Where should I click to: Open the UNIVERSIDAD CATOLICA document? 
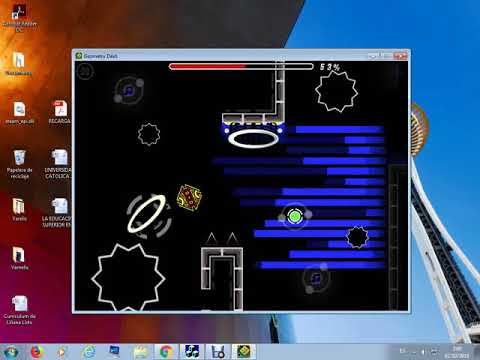58,164
